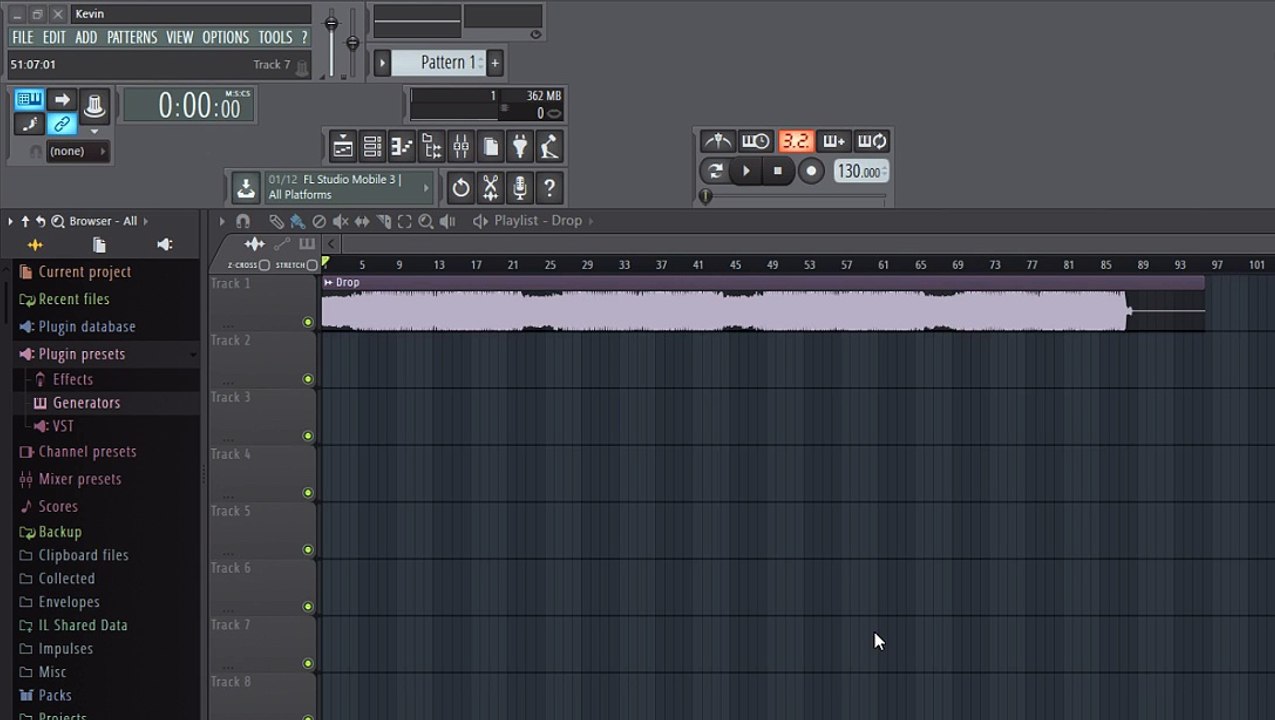Enable the Z-CROSS checkbox
The height and width of the screenshot is (720, 1275).
264,265
